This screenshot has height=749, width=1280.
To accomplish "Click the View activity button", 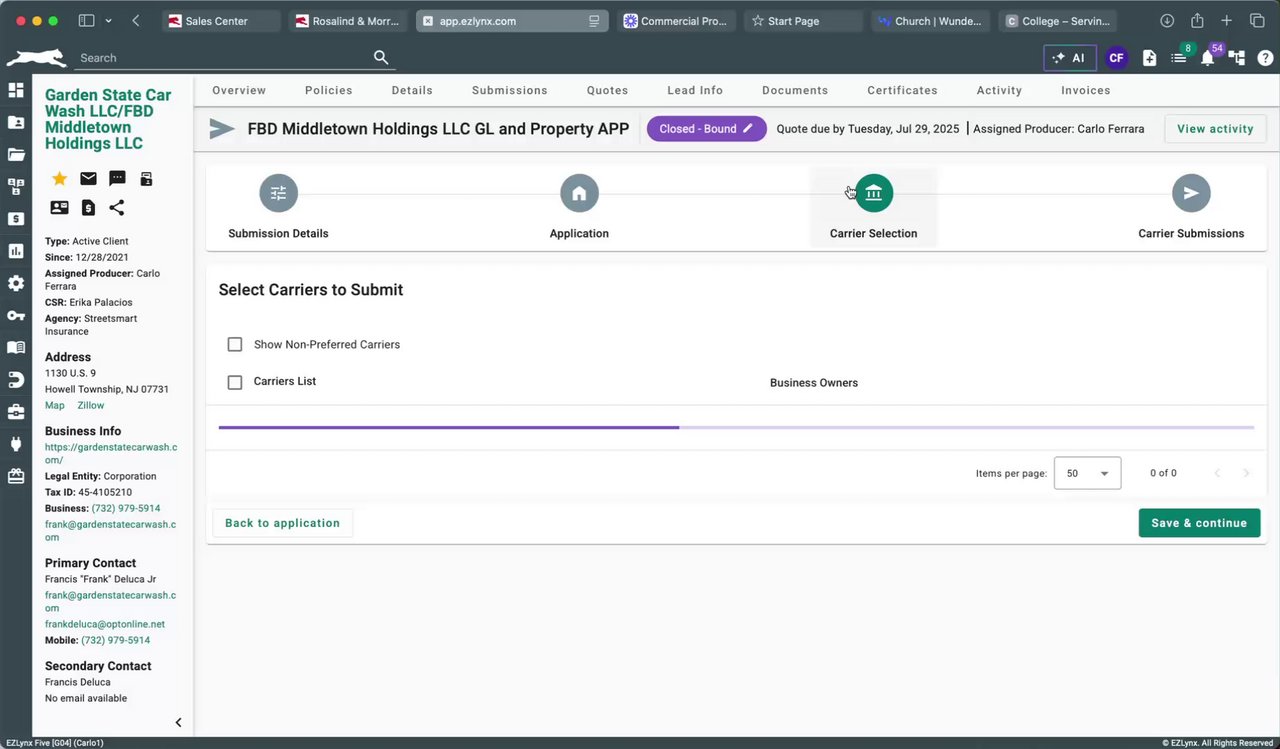I will tap(1215, 129).
